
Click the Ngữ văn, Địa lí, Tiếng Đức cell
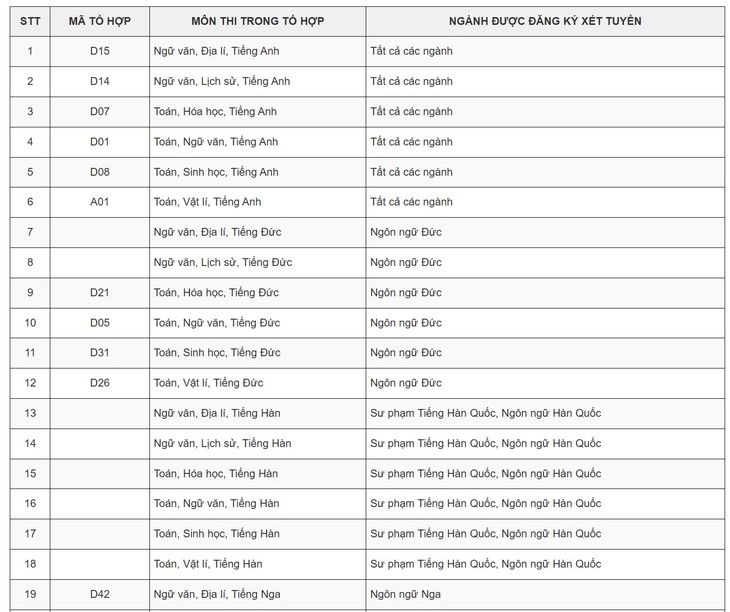218,232
